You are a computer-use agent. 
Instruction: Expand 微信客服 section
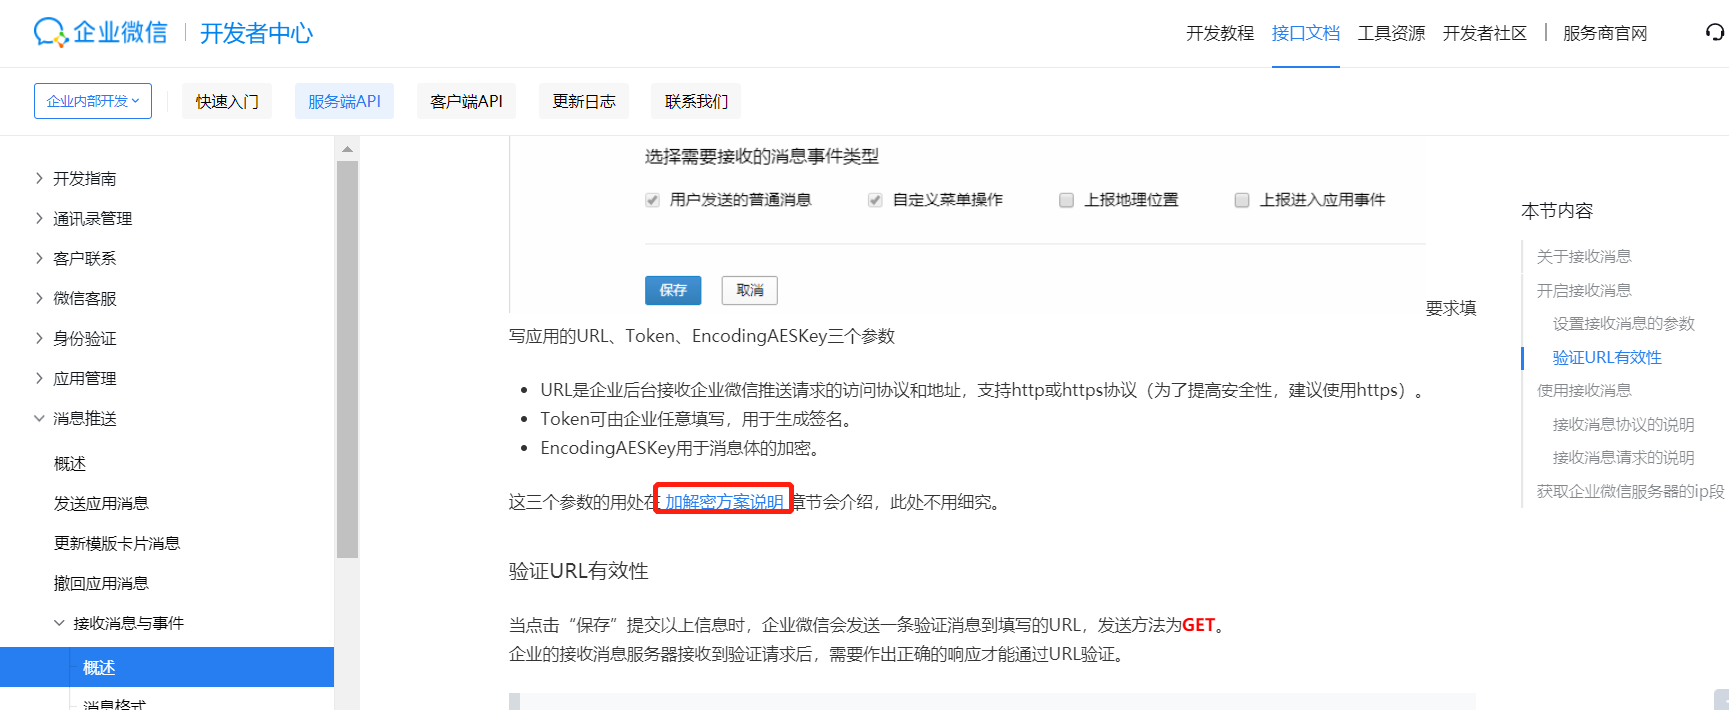coord(39,298)
